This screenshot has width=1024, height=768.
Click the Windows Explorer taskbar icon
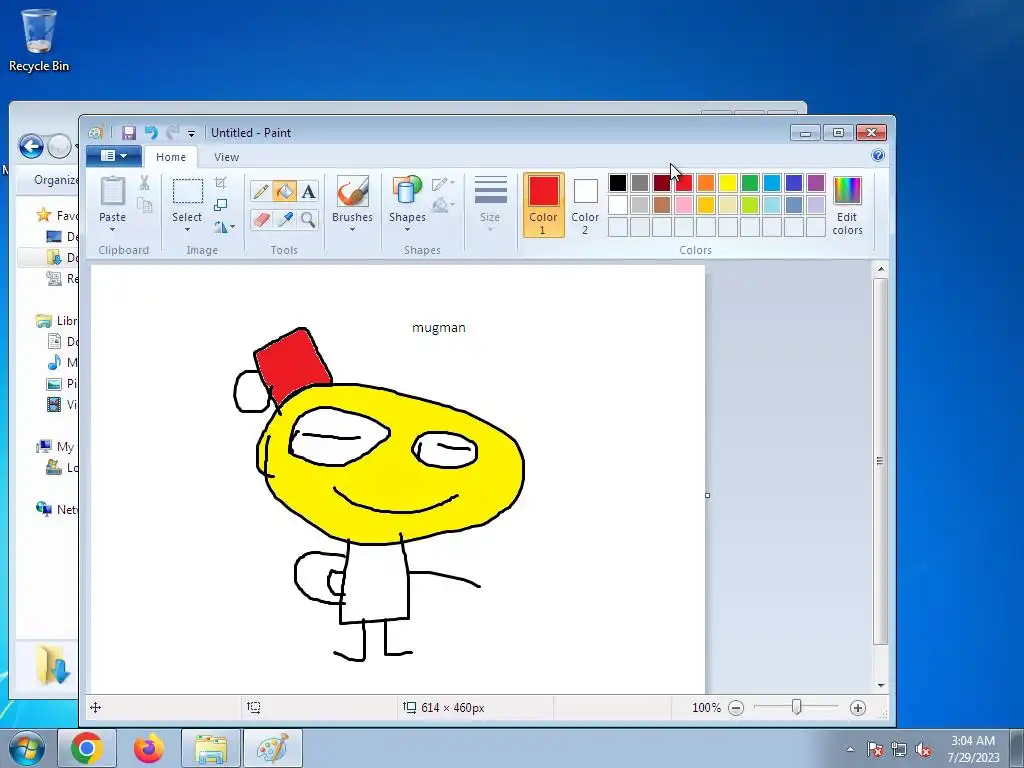coord(210,748)
